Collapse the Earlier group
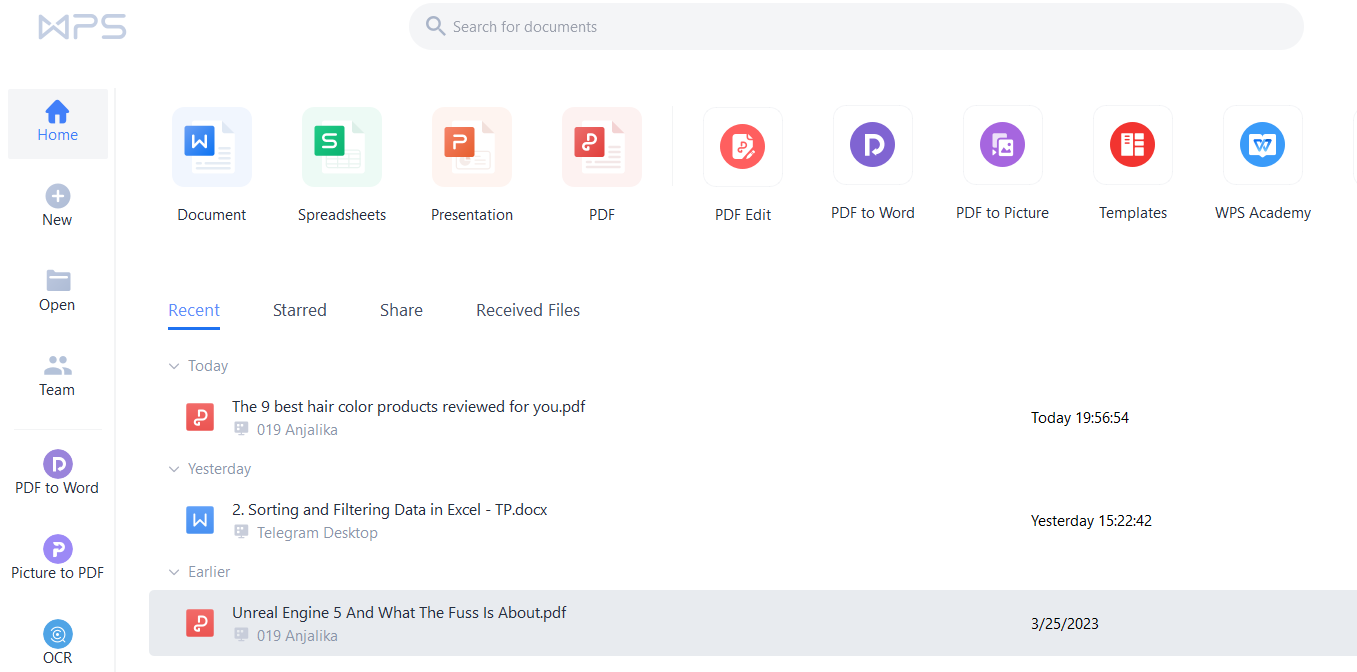 [x=174, y=572]
